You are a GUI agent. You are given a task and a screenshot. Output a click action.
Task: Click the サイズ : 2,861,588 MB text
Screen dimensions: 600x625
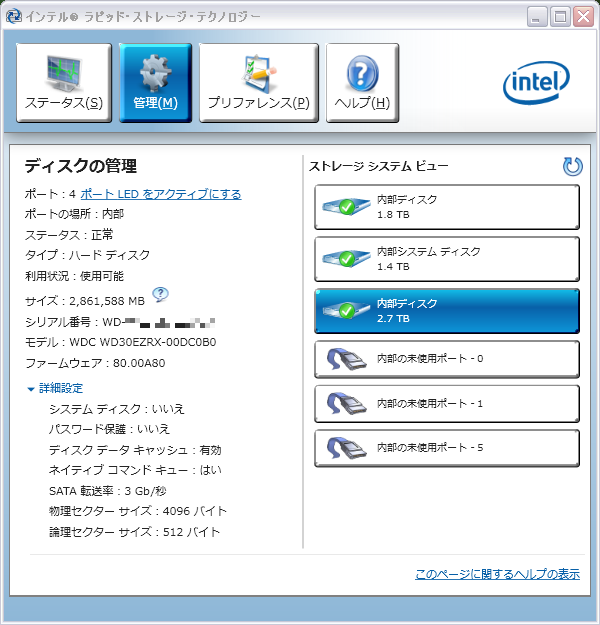pyautogui.click(x=85, y=301)
